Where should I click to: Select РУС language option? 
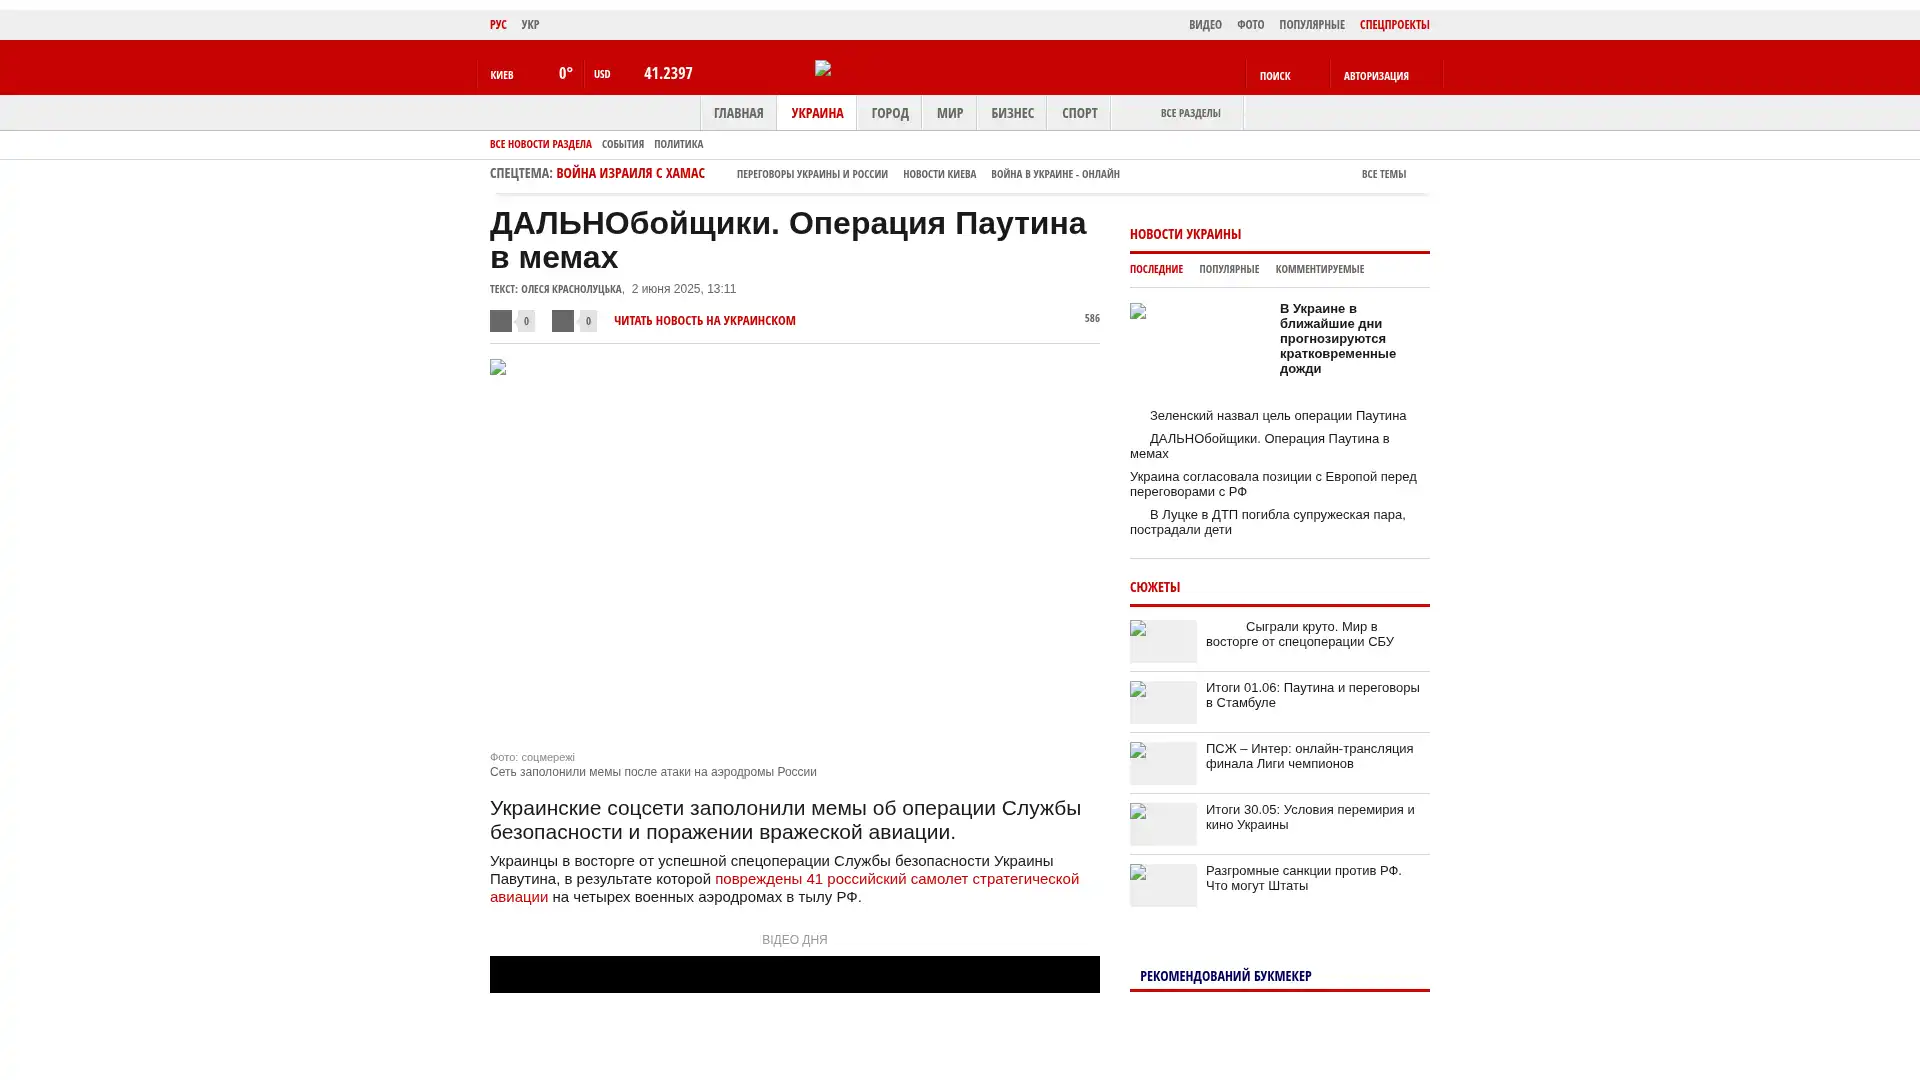coord(498,25)
